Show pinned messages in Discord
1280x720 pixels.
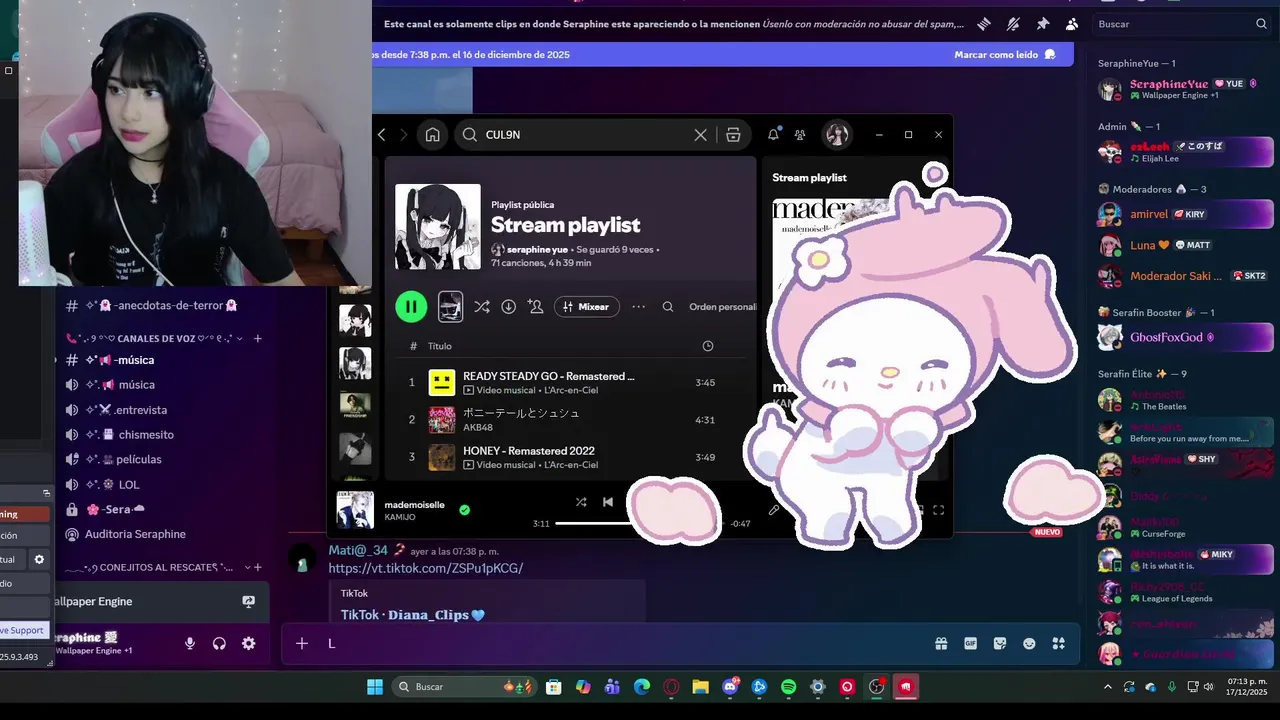click(x=1043, y=24)
